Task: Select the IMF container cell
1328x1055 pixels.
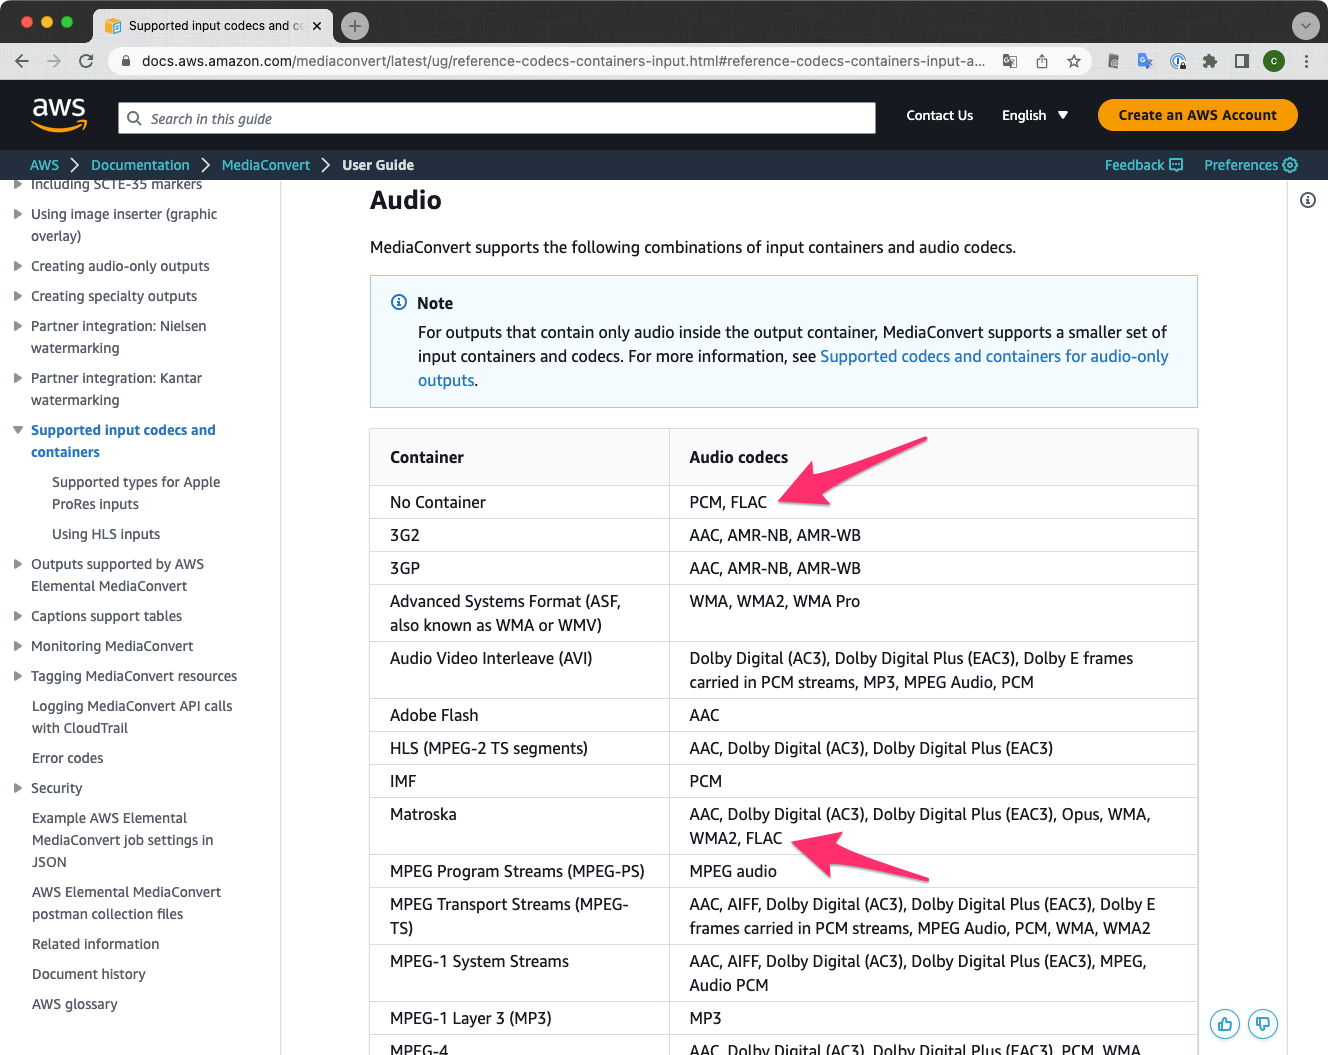Action: click(x=519, y=781)
